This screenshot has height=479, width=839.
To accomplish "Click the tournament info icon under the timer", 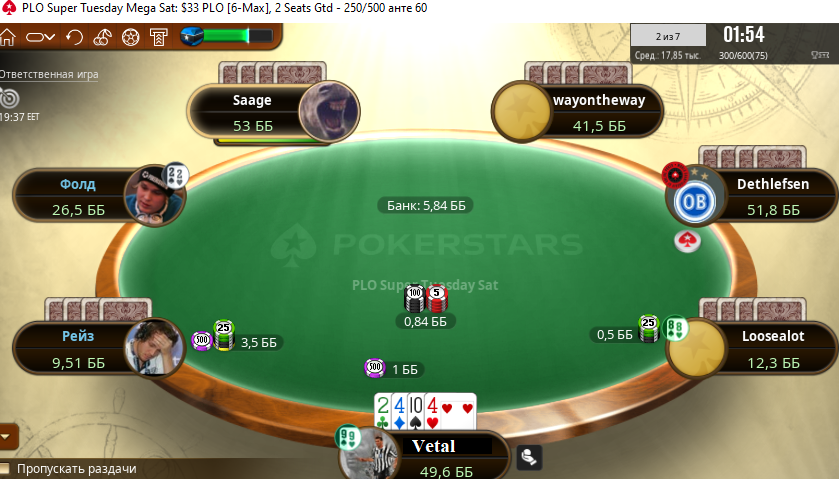I will 820,55.
